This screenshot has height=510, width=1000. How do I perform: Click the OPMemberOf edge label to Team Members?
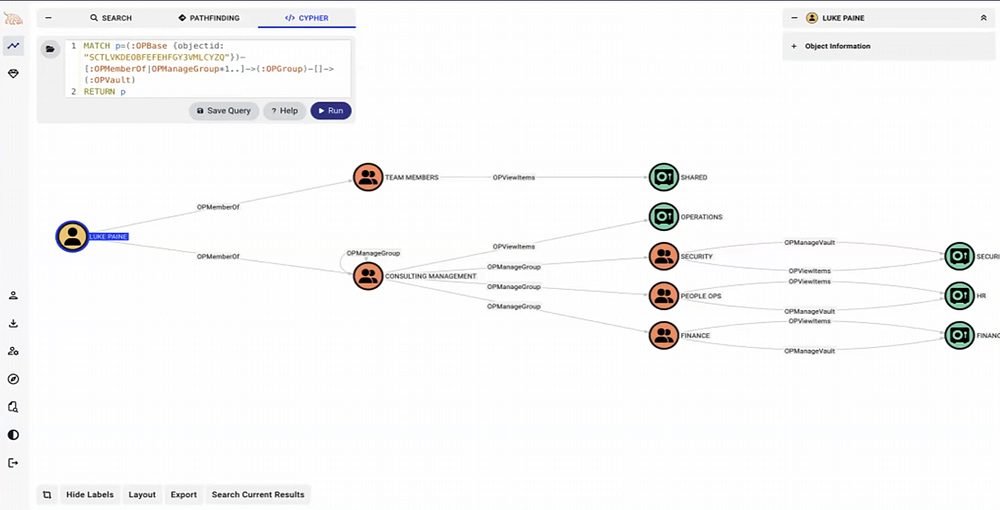[218, 207]
